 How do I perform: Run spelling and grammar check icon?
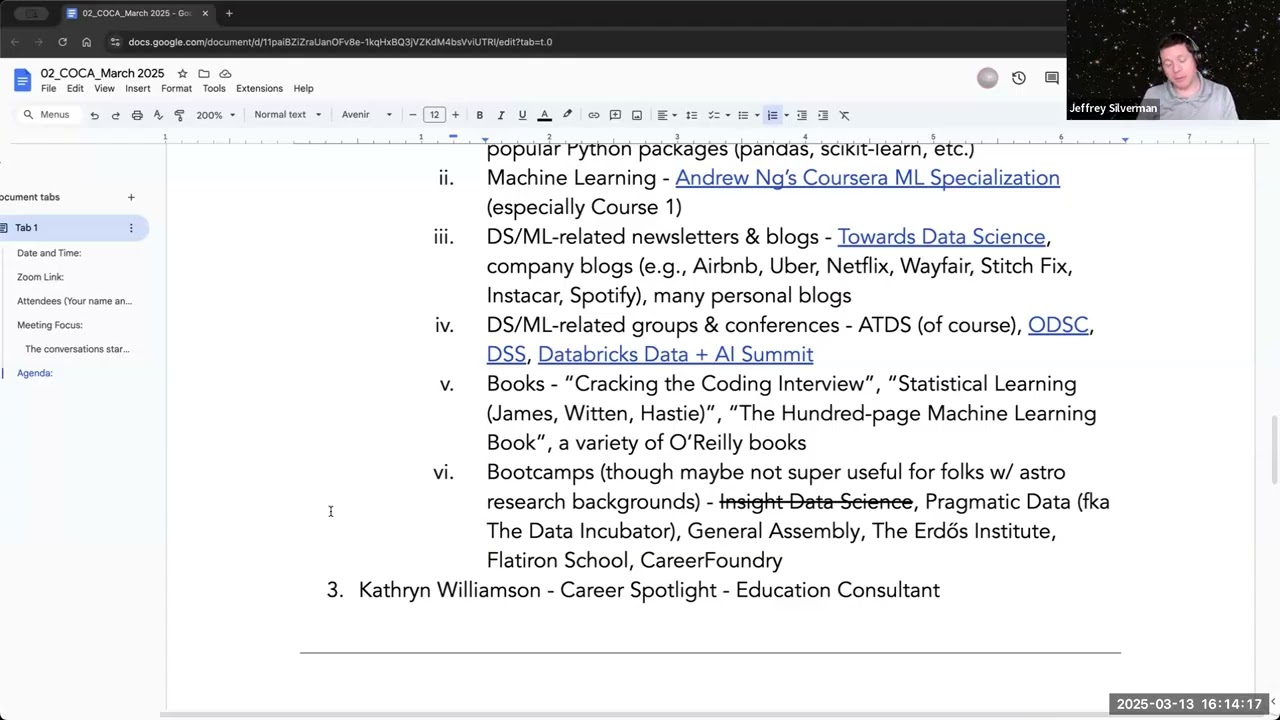click(x=158, y=115)
